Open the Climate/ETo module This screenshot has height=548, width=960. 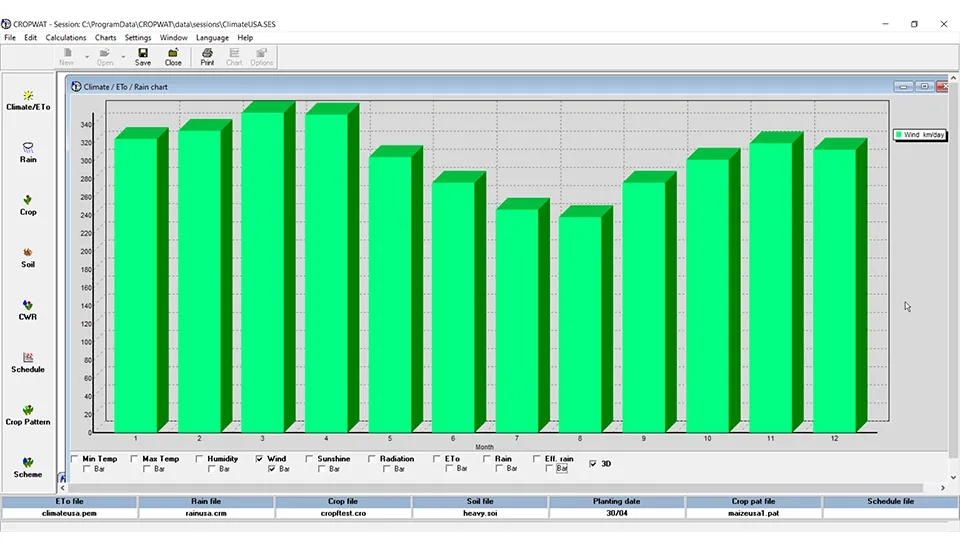click(x=28, y=99)
